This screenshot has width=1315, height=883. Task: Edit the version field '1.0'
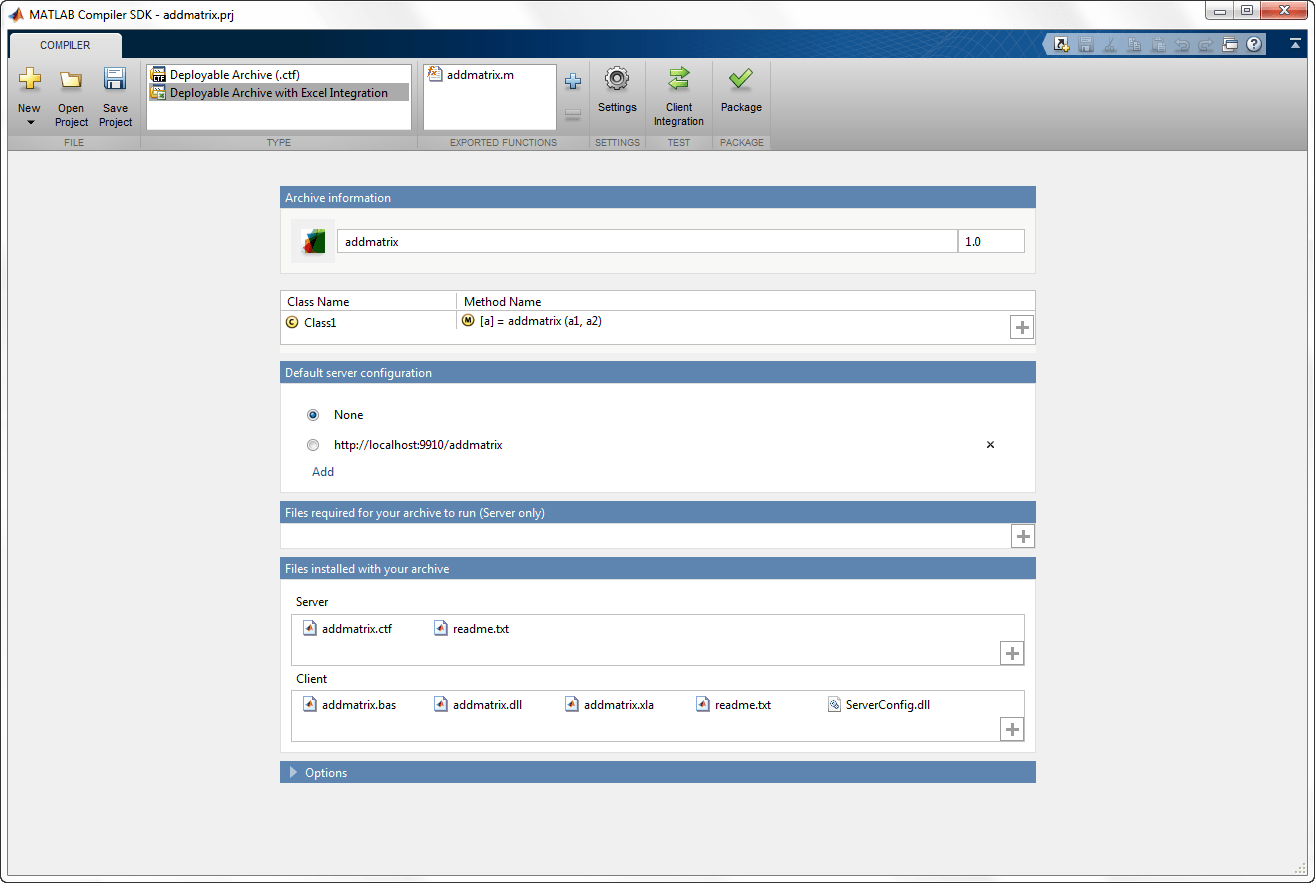991,241
